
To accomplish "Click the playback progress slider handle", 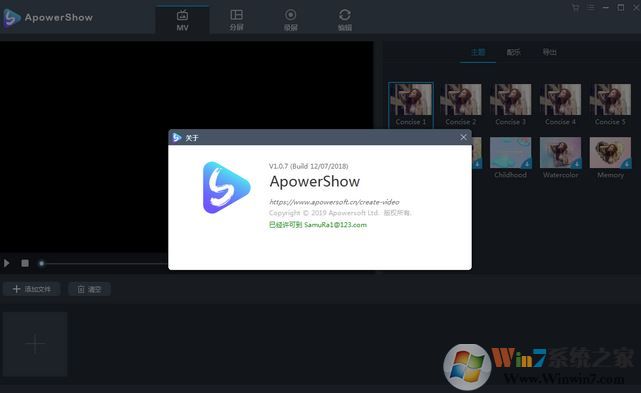I will pos(41,263).
